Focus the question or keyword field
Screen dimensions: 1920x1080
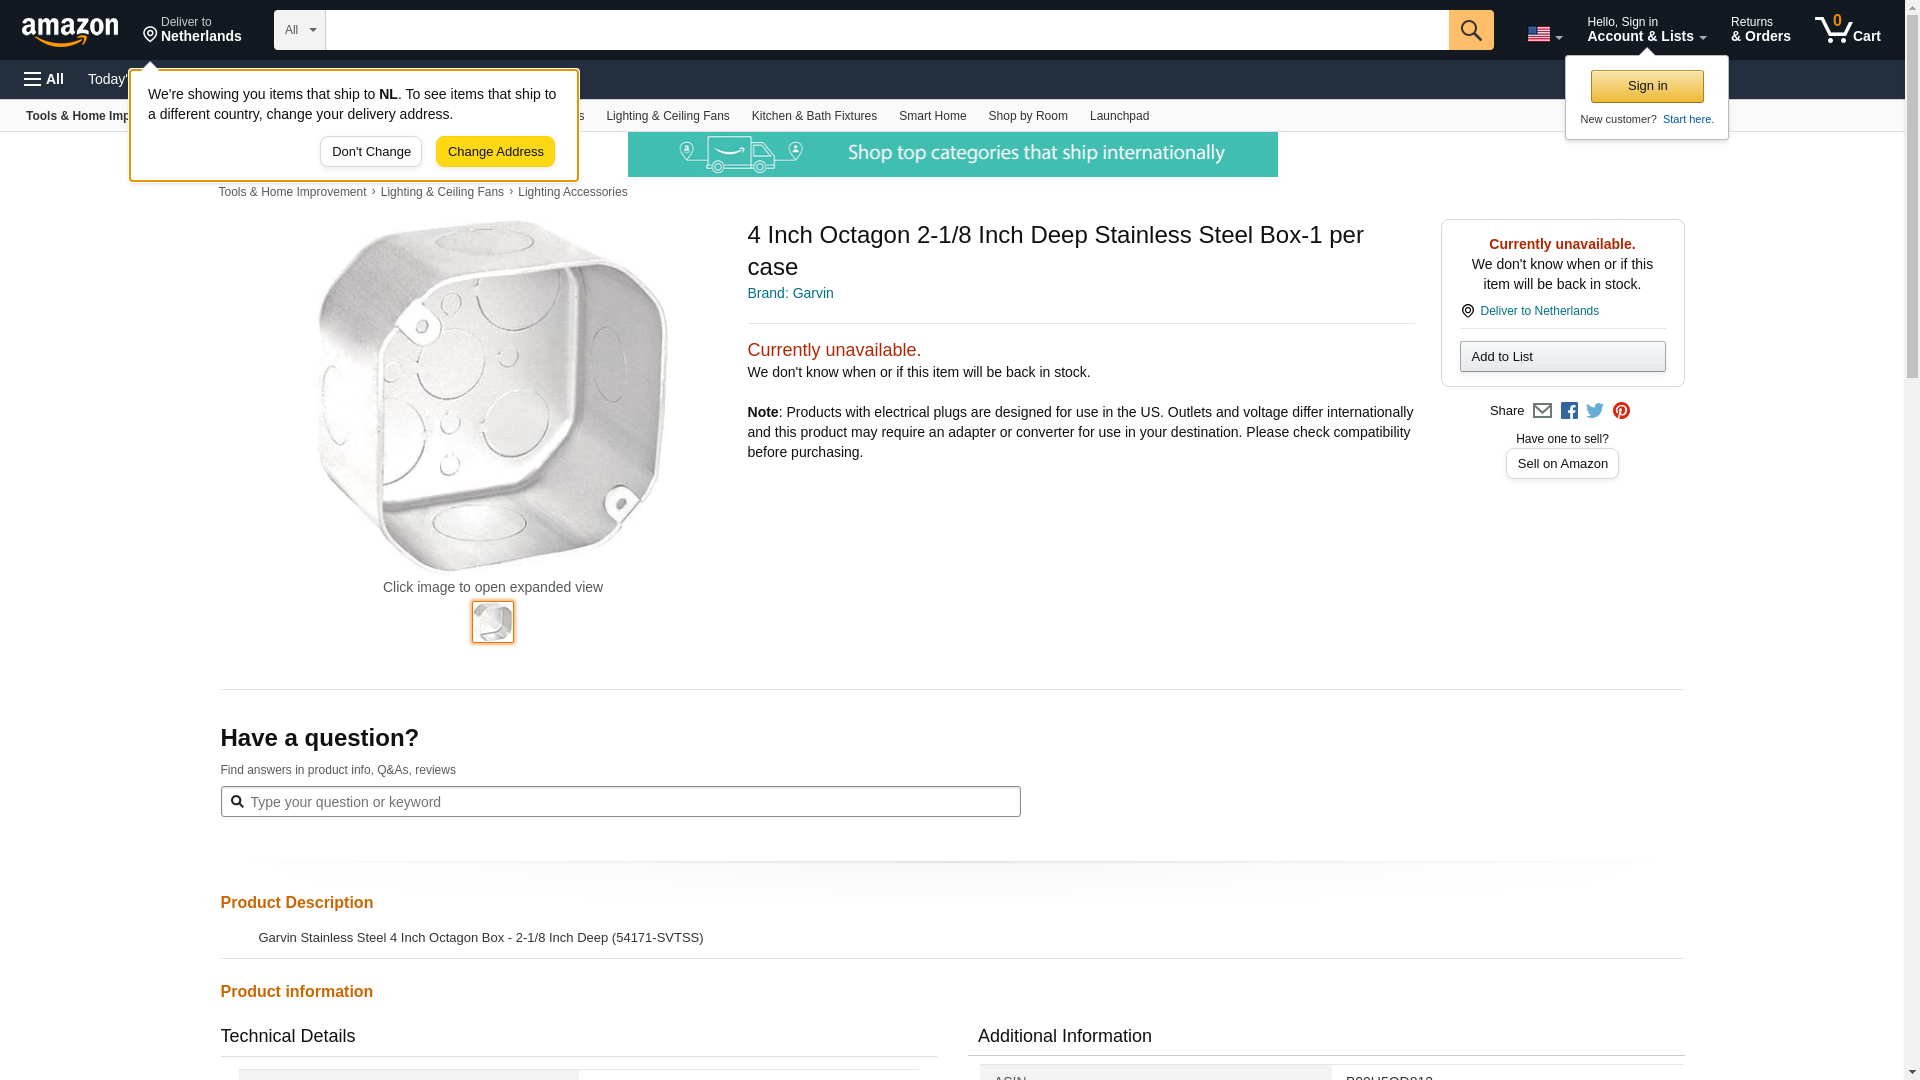630,802
